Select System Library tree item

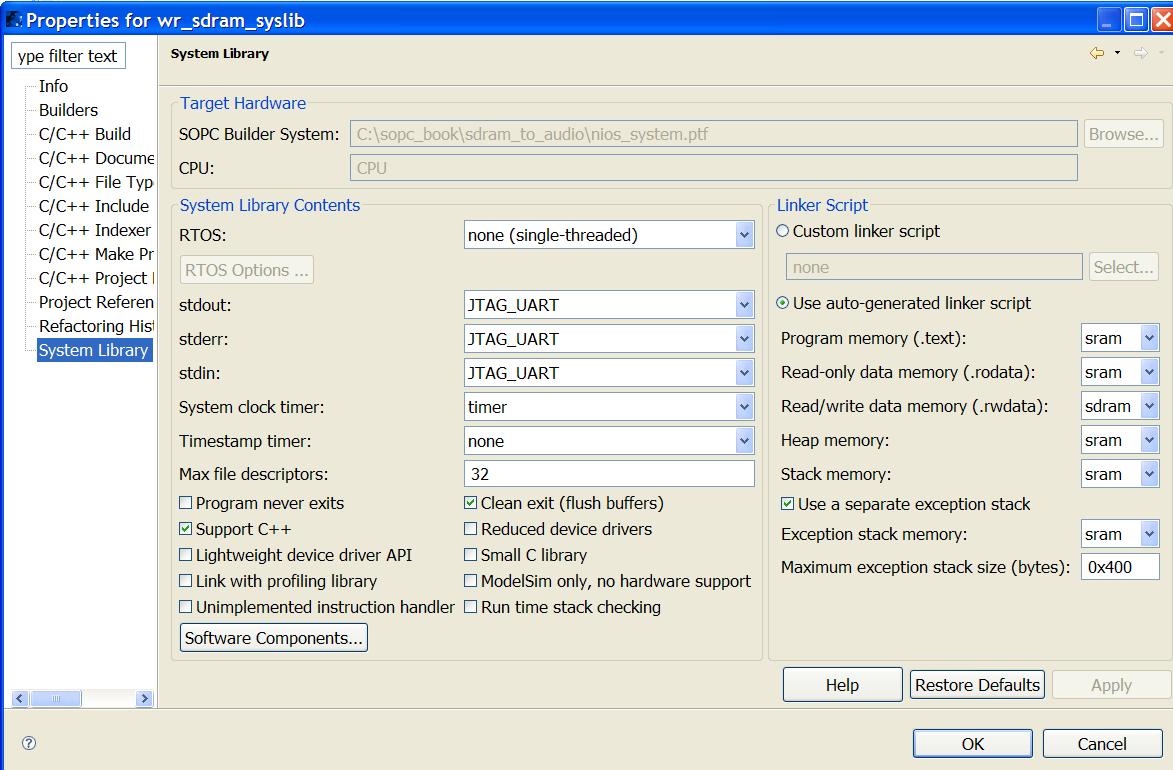[x=94, y=350]
